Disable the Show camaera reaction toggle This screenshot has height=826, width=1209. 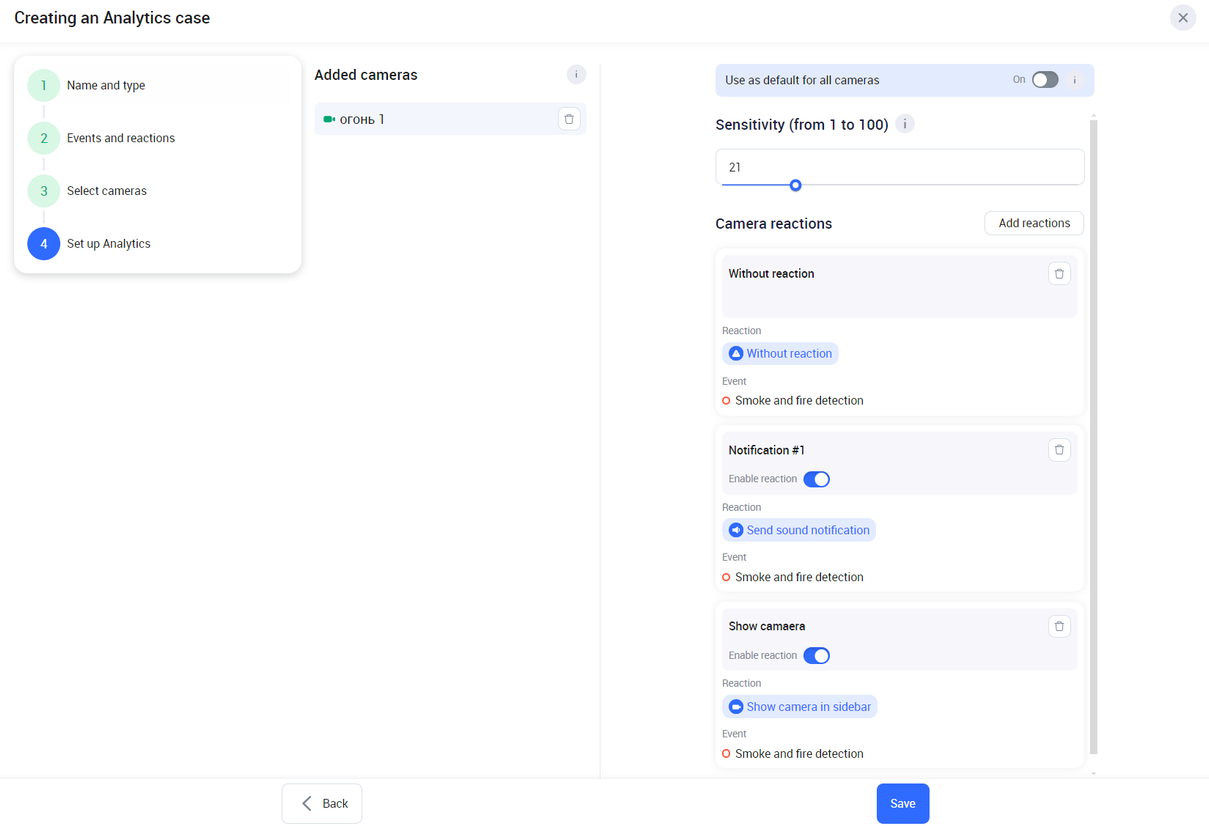[816, 656]
